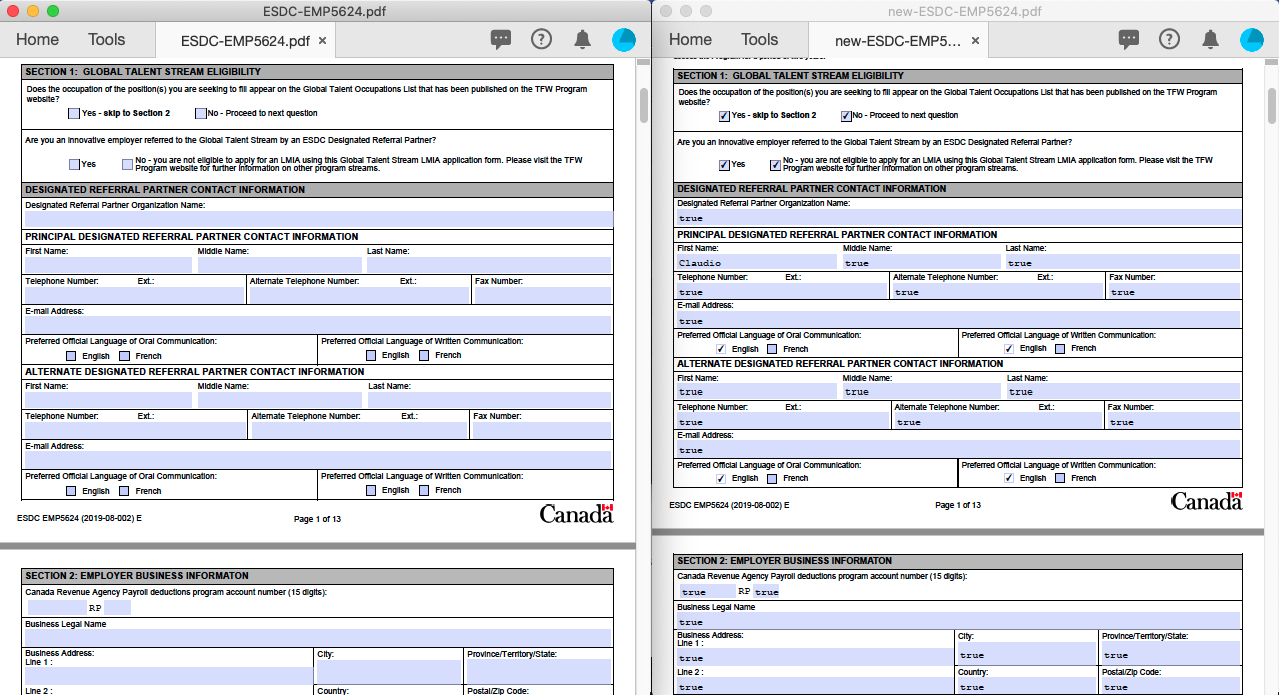Check alternate contact oral French box, left window
This screenshot has width=1279, height=695.
(x=124, y=490)
